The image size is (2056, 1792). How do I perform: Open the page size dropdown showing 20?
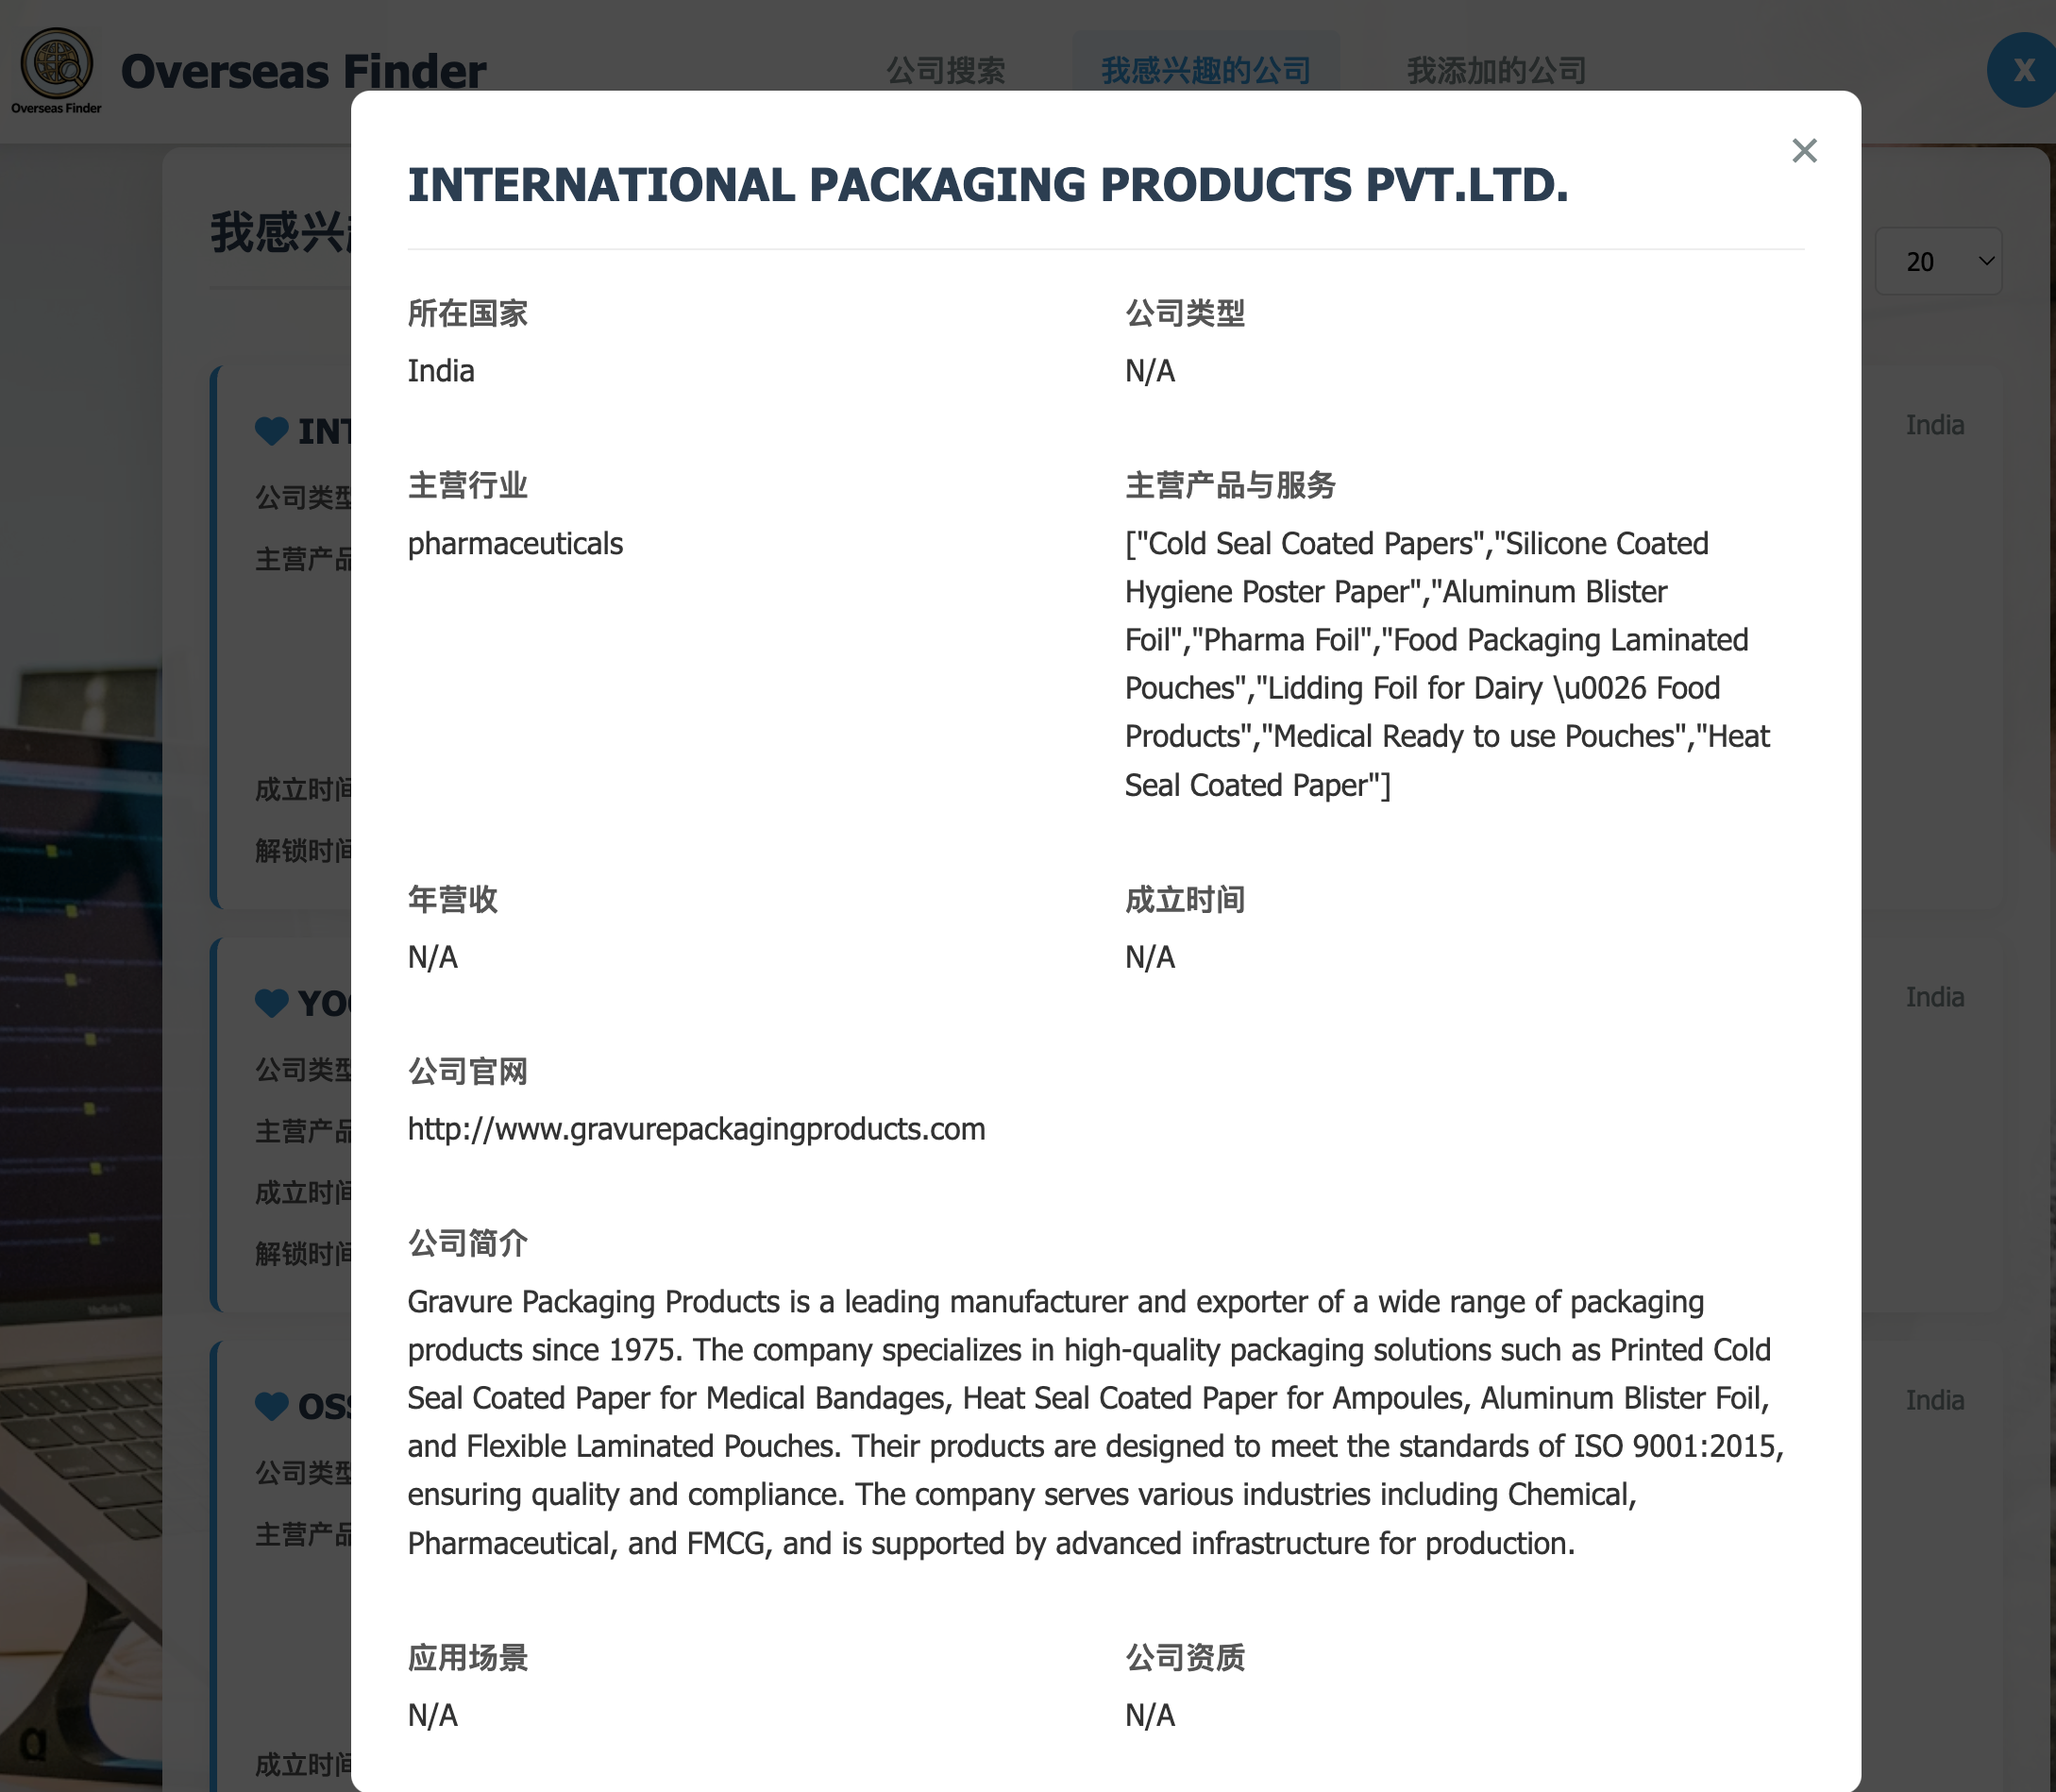[x=1938, y=261]
